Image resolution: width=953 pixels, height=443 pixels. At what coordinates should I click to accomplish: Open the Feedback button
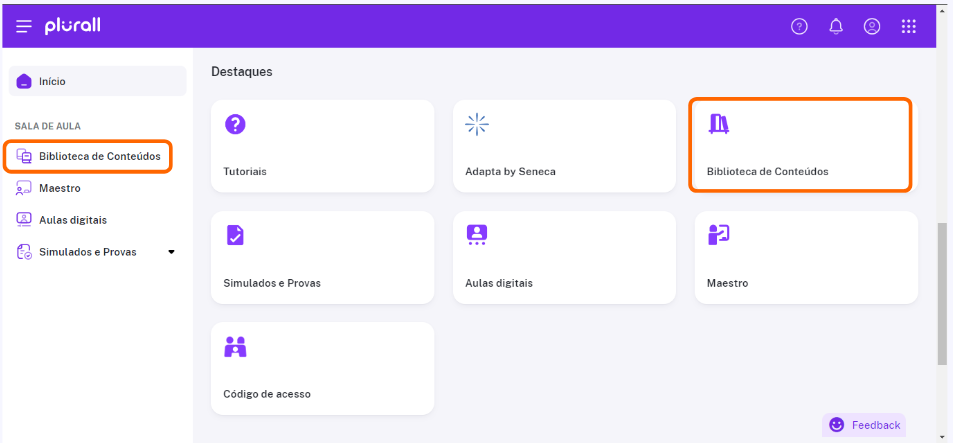864,425
